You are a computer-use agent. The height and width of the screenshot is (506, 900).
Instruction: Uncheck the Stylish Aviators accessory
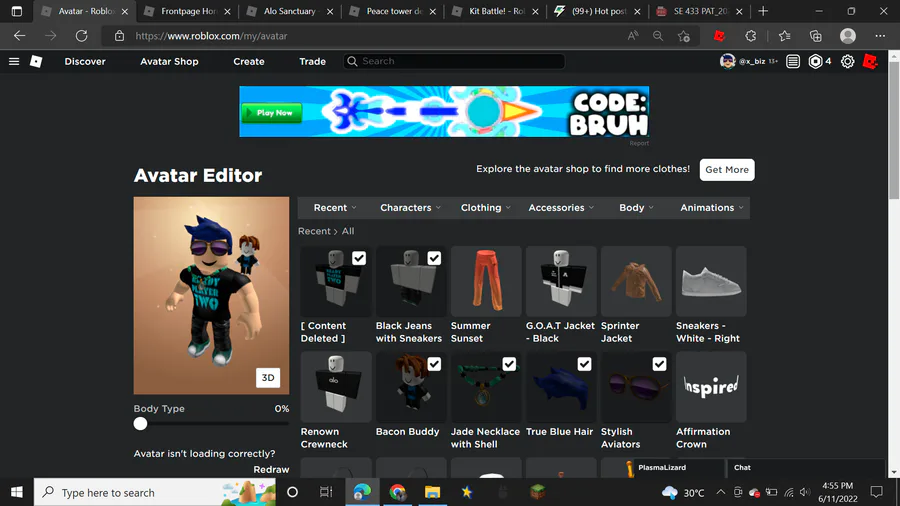pos(660,364)
